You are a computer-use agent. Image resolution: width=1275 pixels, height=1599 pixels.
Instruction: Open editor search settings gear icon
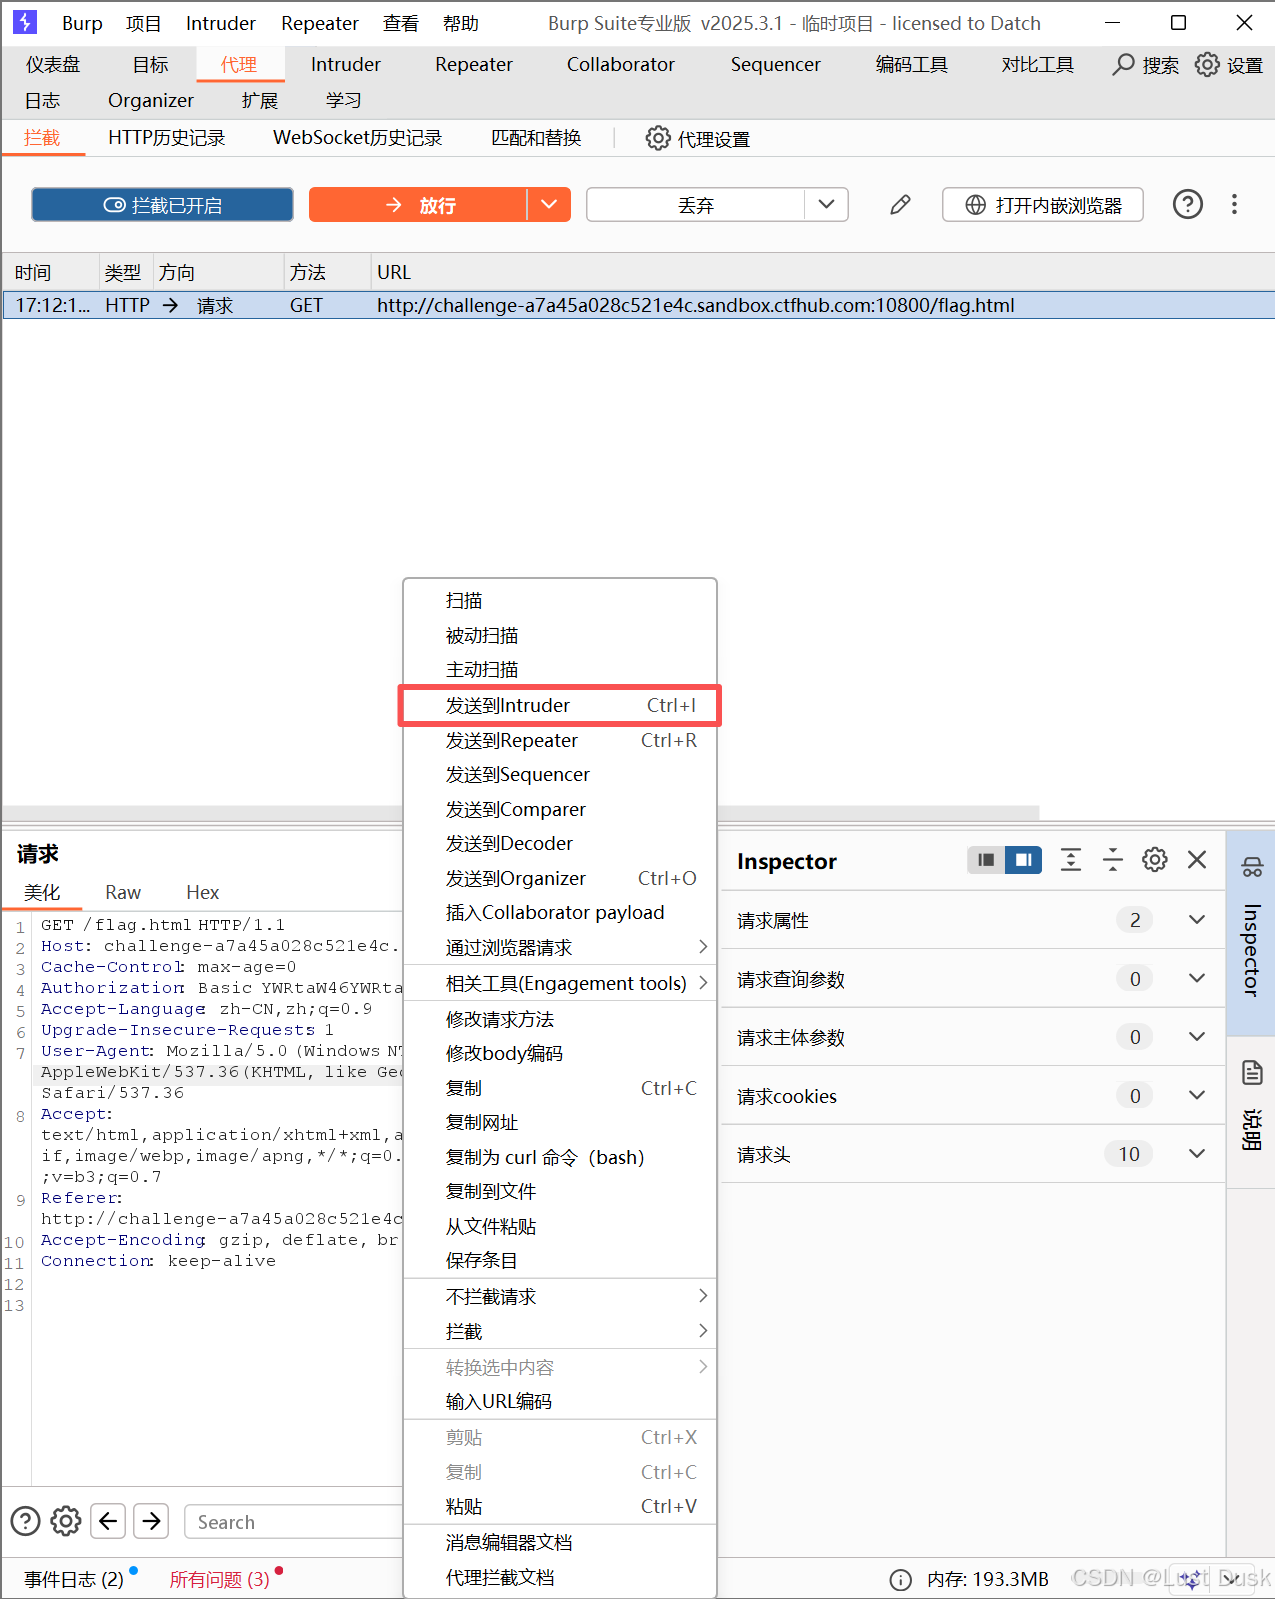(x=66, y=1521)
